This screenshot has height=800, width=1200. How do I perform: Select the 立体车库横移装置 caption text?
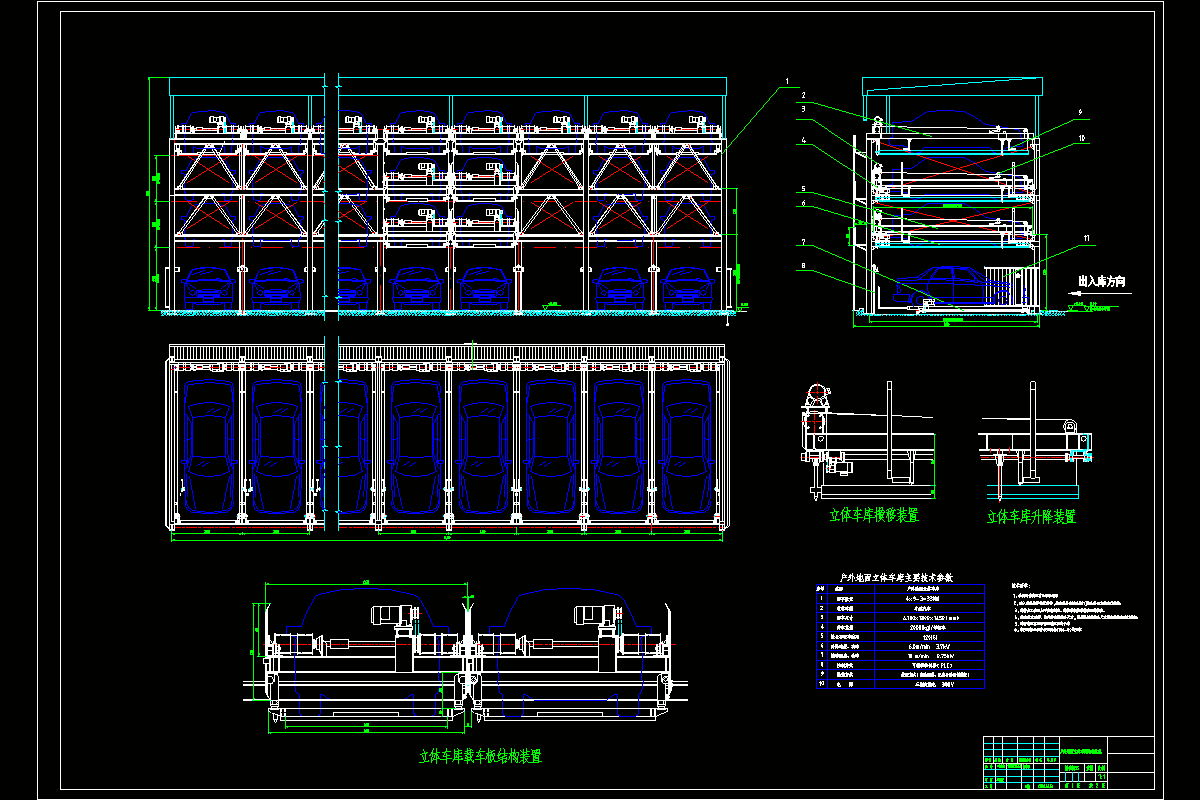pos(873,515)
